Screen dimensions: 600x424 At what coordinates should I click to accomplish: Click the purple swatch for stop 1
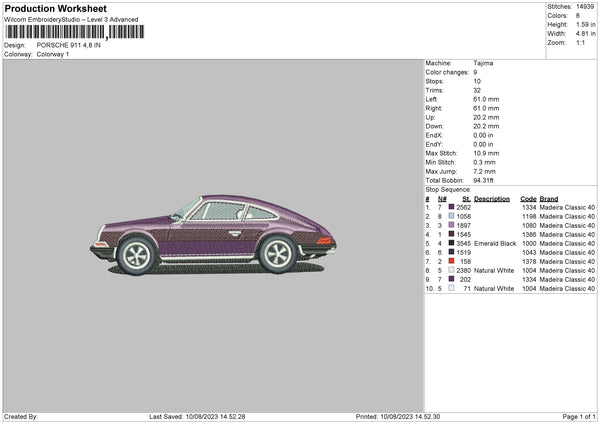[451, 206]
